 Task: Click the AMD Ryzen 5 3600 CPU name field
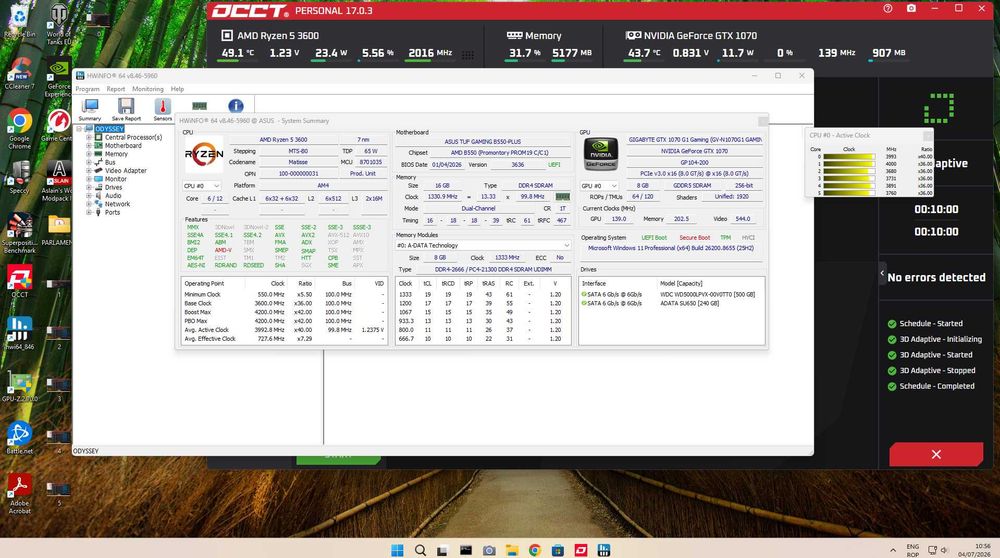point(283,139)
